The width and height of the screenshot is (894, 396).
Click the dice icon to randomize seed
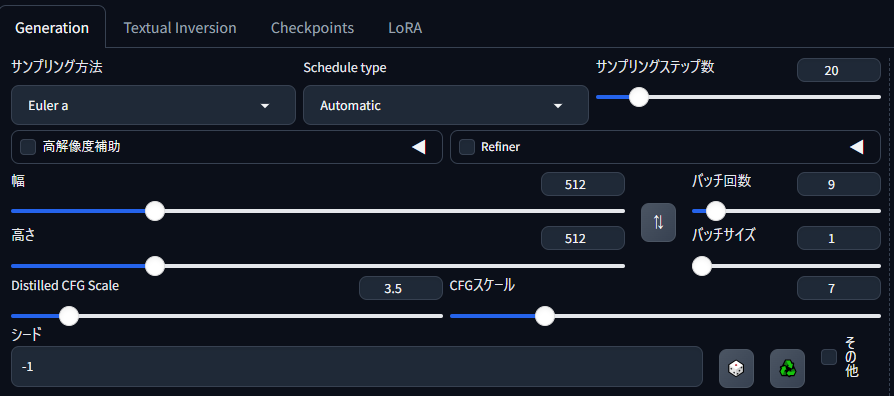pyautogui.click(x=736, y=368)
